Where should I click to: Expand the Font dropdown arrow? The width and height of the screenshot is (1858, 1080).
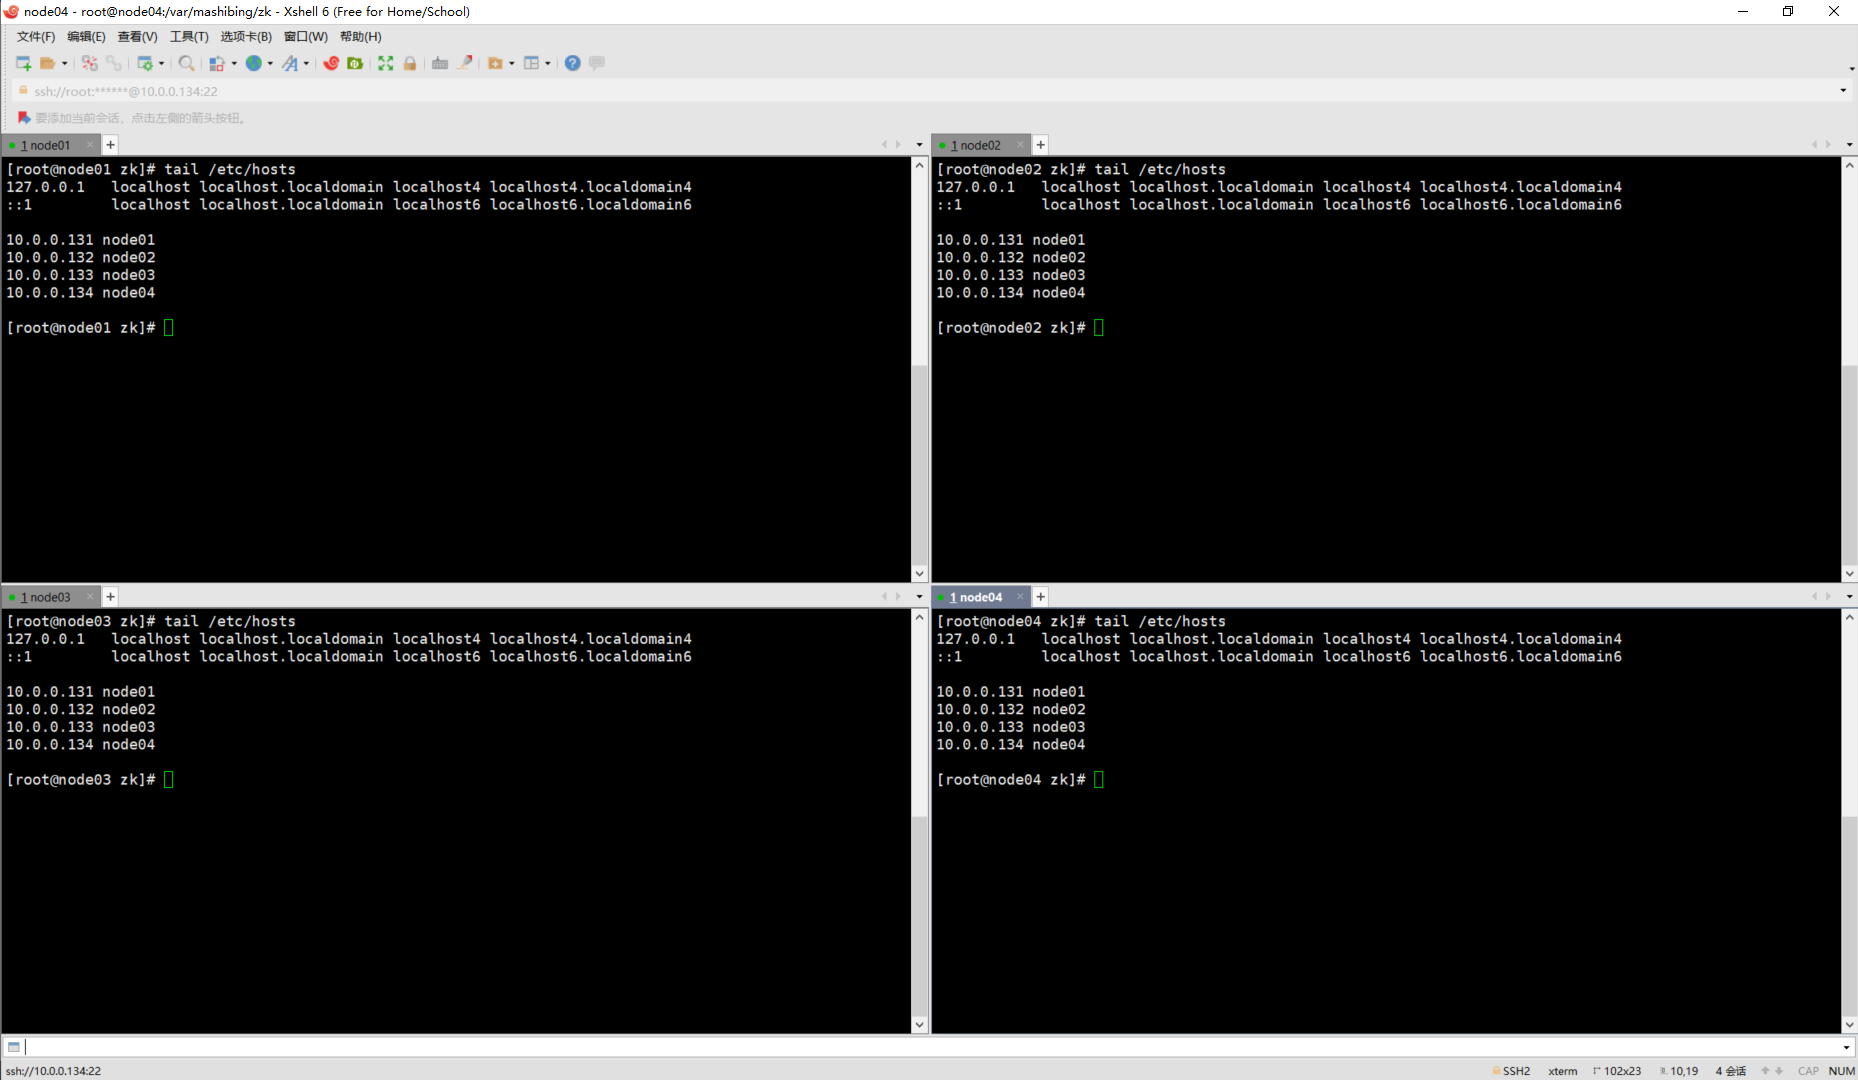coord(306,63)
